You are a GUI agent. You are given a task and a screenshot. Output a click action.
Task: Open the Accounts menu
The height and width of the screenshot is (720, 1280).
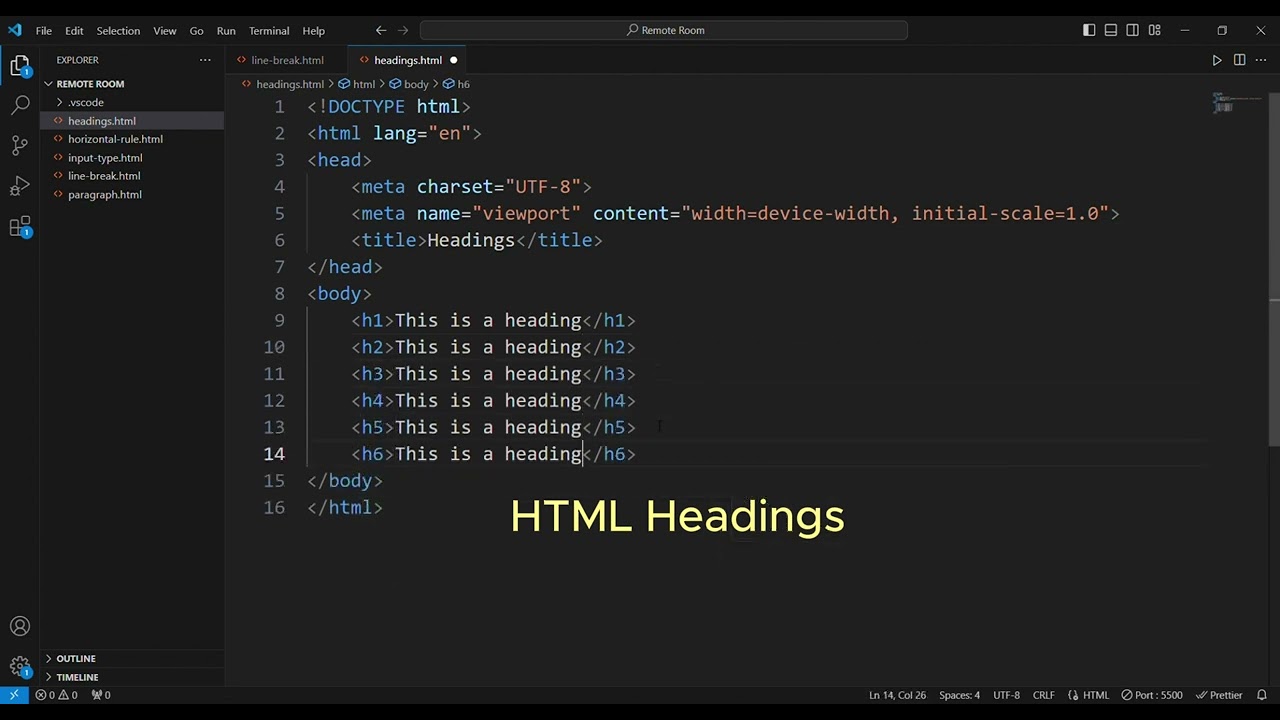click(20, 627)
